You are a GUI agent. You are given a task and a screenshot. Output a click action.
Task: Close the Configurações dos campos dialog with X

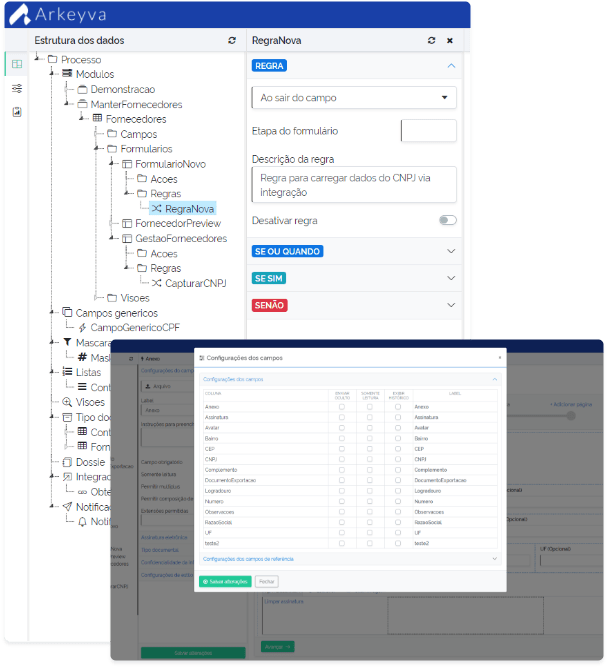pos(500,357)
